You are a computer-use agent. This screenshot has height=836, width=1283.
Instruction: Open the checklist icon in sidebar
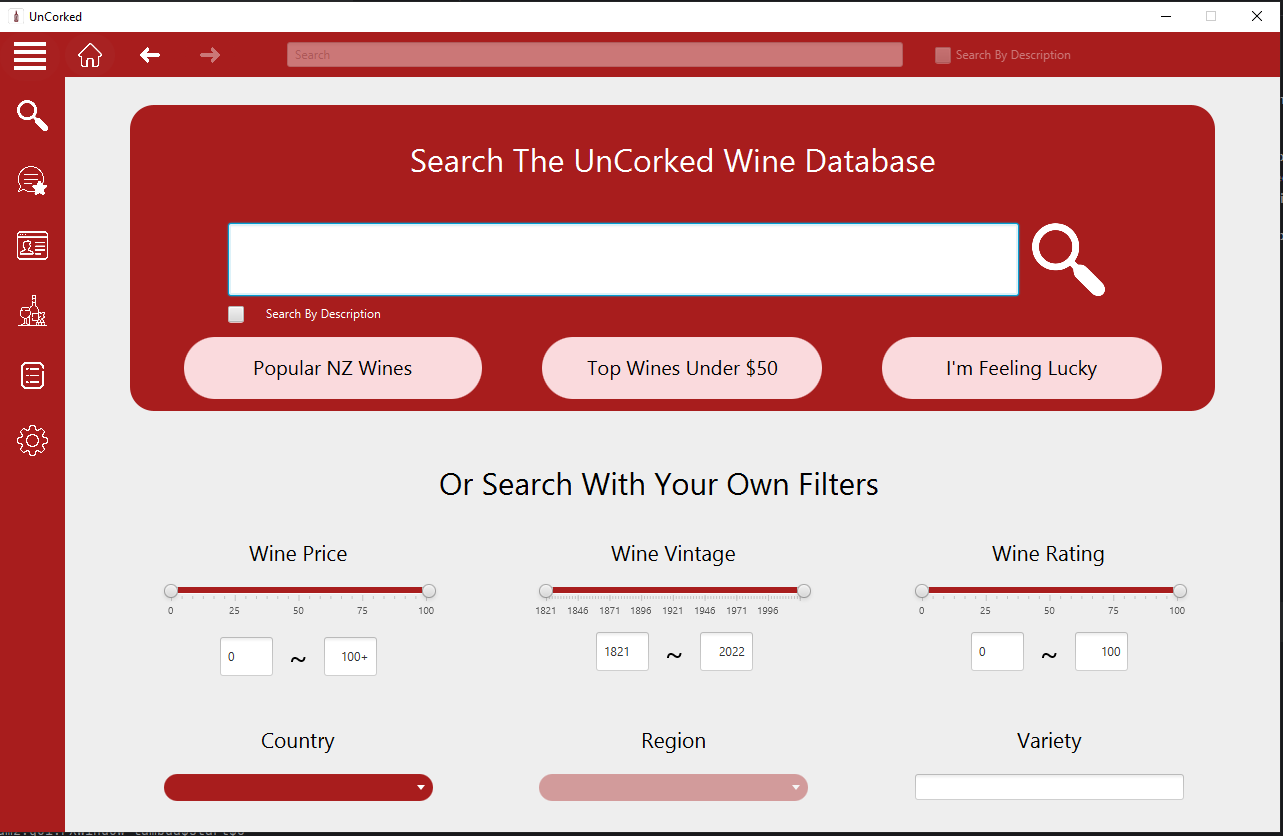point(32,376)
